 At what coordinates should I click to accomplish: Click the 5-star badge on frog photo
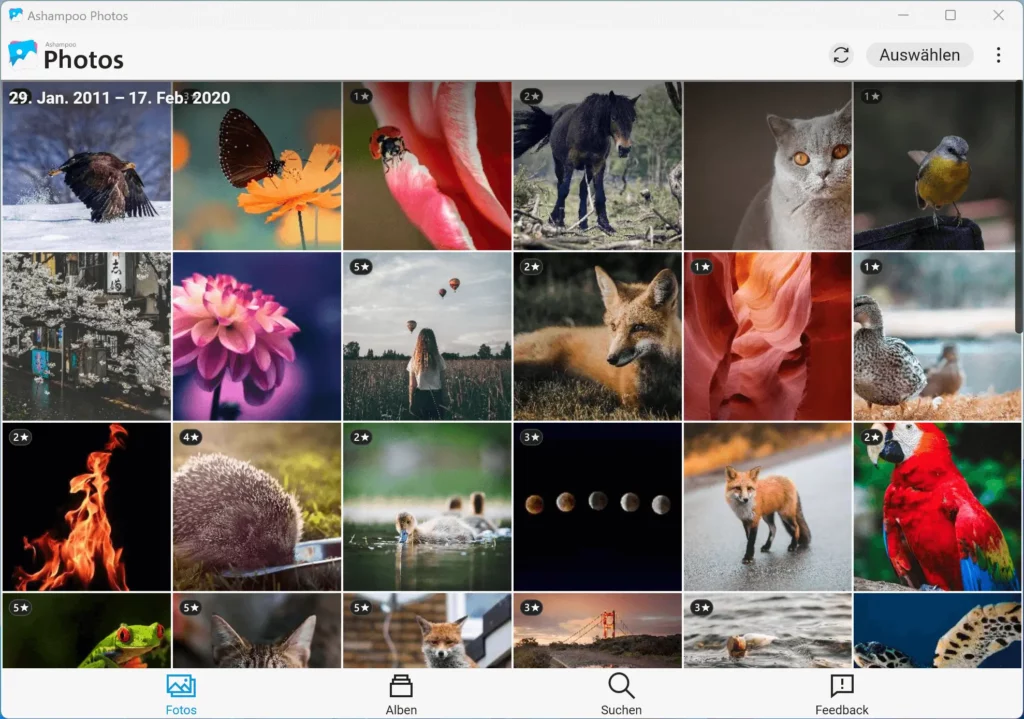point(20,607)
